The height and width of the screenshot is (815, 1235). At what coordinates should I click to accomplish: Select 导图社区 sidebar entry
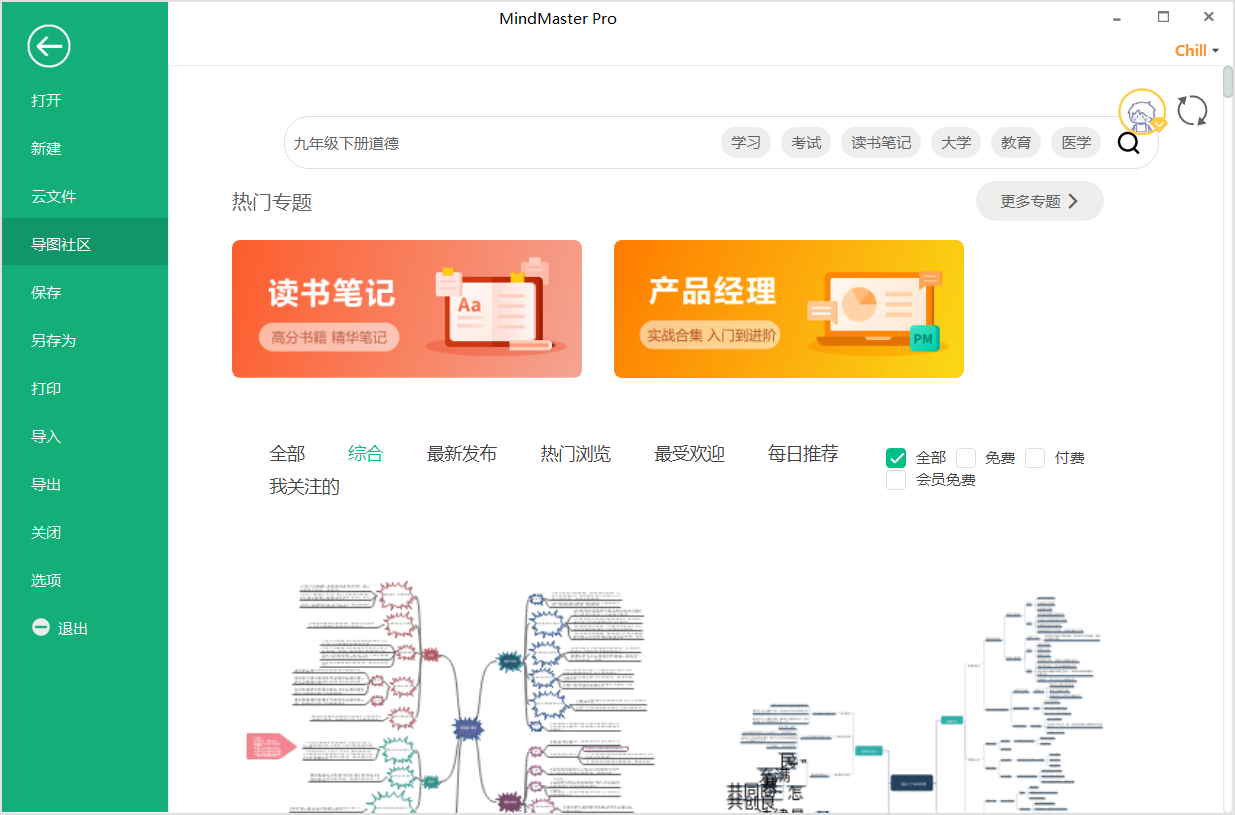point(85,244)
